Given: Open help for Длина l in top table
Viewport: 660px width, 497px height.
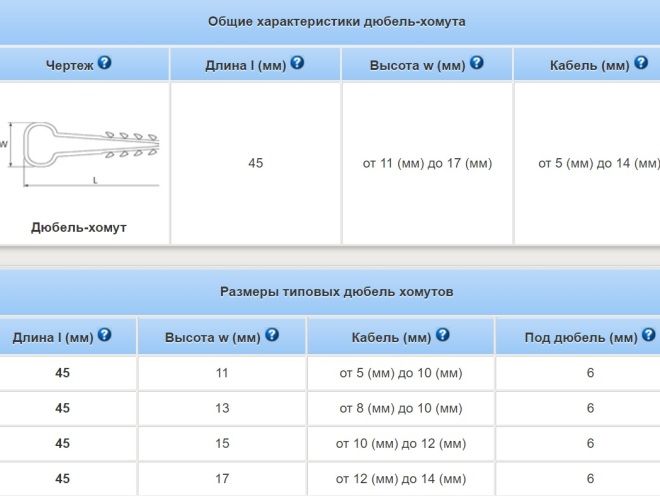Looking at the screenshot, I should coord(297,63).
